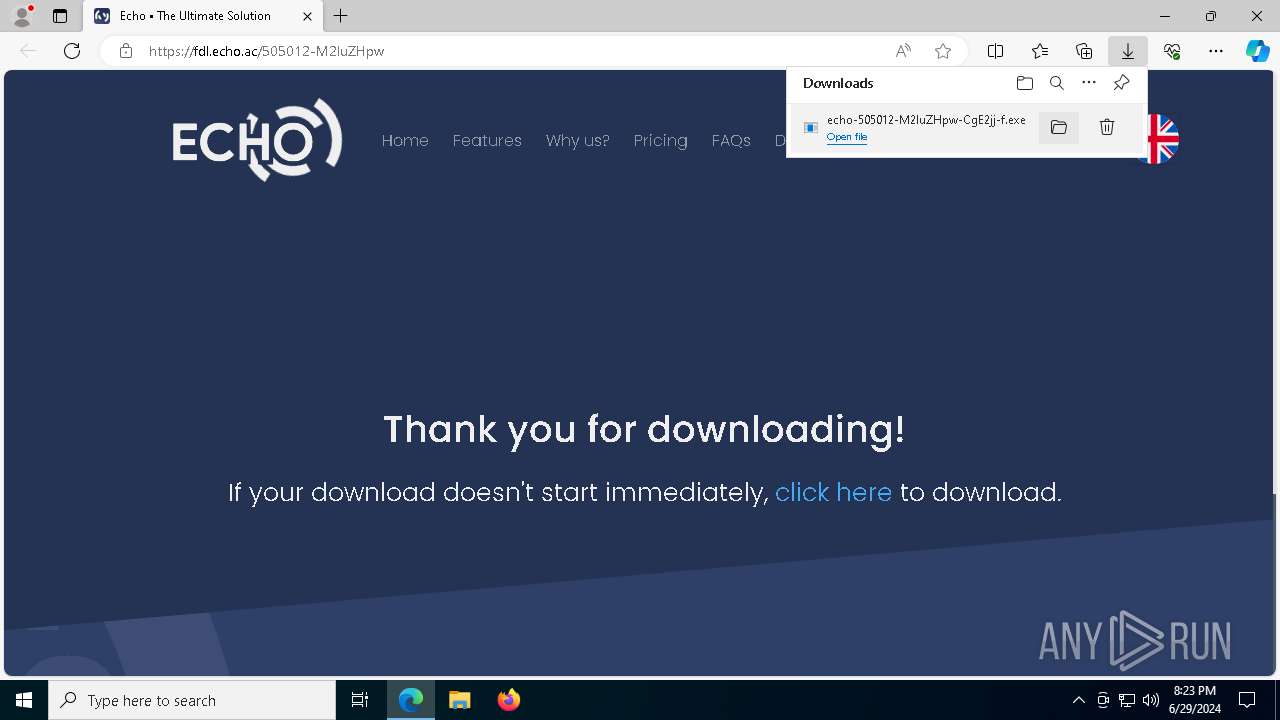The width and height of the screenshot is (1280, 720).
Task: Toggle split screen view
Action: 996,51
